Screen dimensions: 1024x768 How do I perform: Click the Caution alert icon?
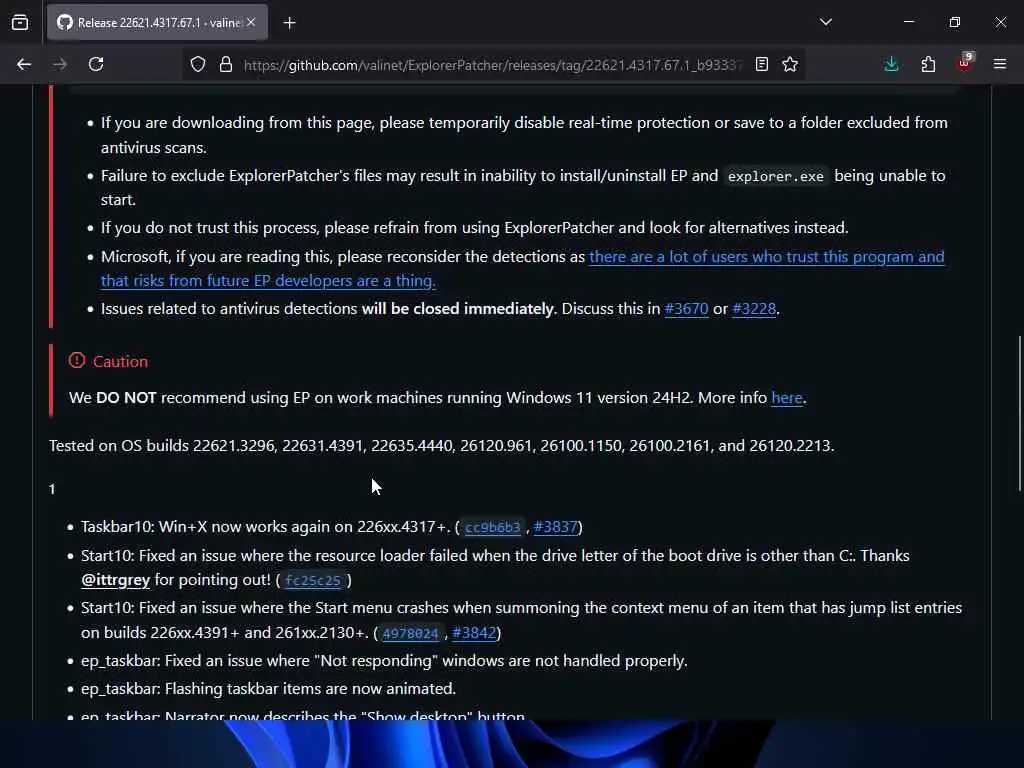[76, 360]
